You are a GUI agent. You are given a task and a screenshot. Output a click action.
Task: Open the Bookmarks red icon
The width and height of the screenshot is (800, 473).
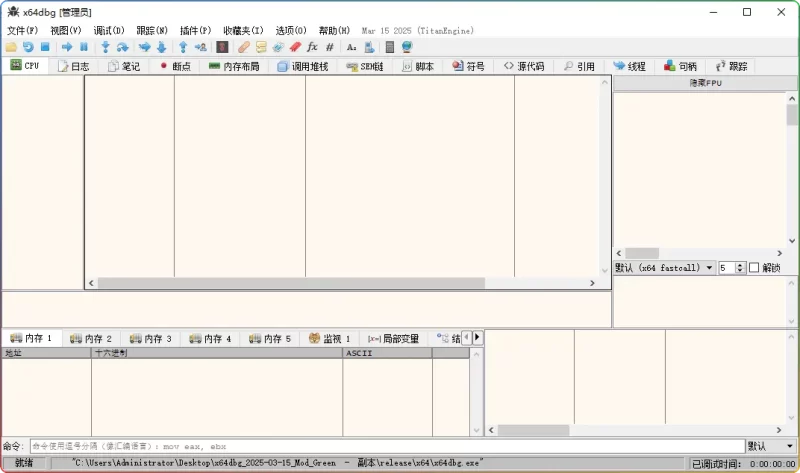pos(295,47)
